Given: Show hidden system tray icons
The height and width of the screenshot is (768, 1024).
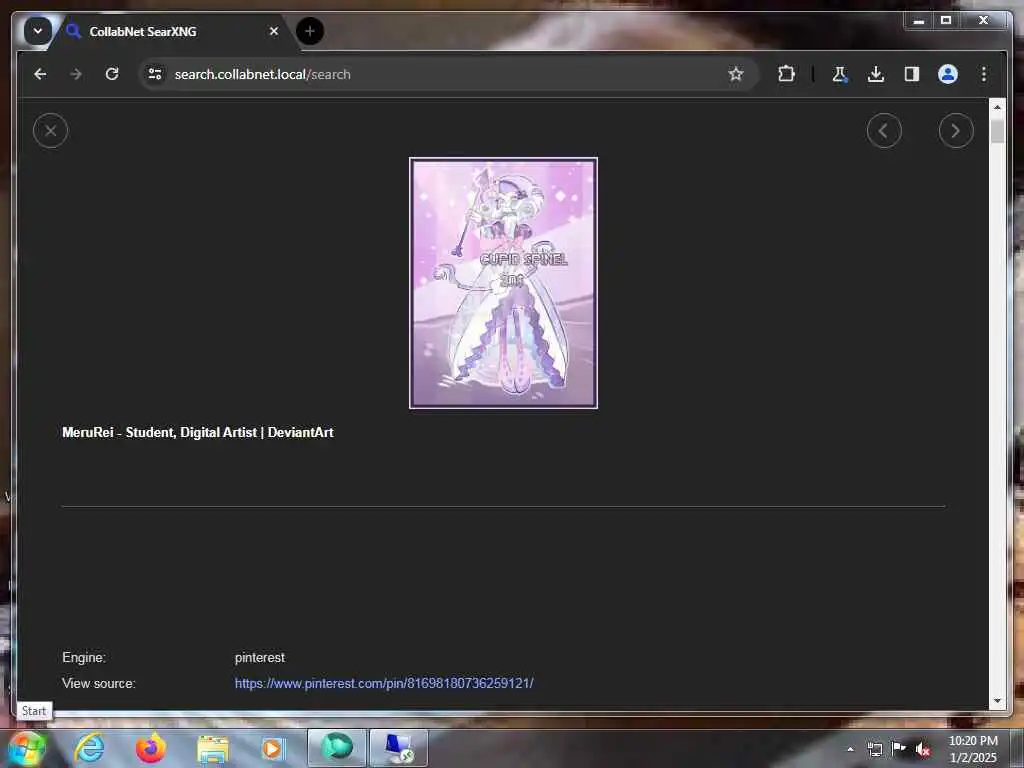Looking at the screenshot, I should (x=850, y=749).
